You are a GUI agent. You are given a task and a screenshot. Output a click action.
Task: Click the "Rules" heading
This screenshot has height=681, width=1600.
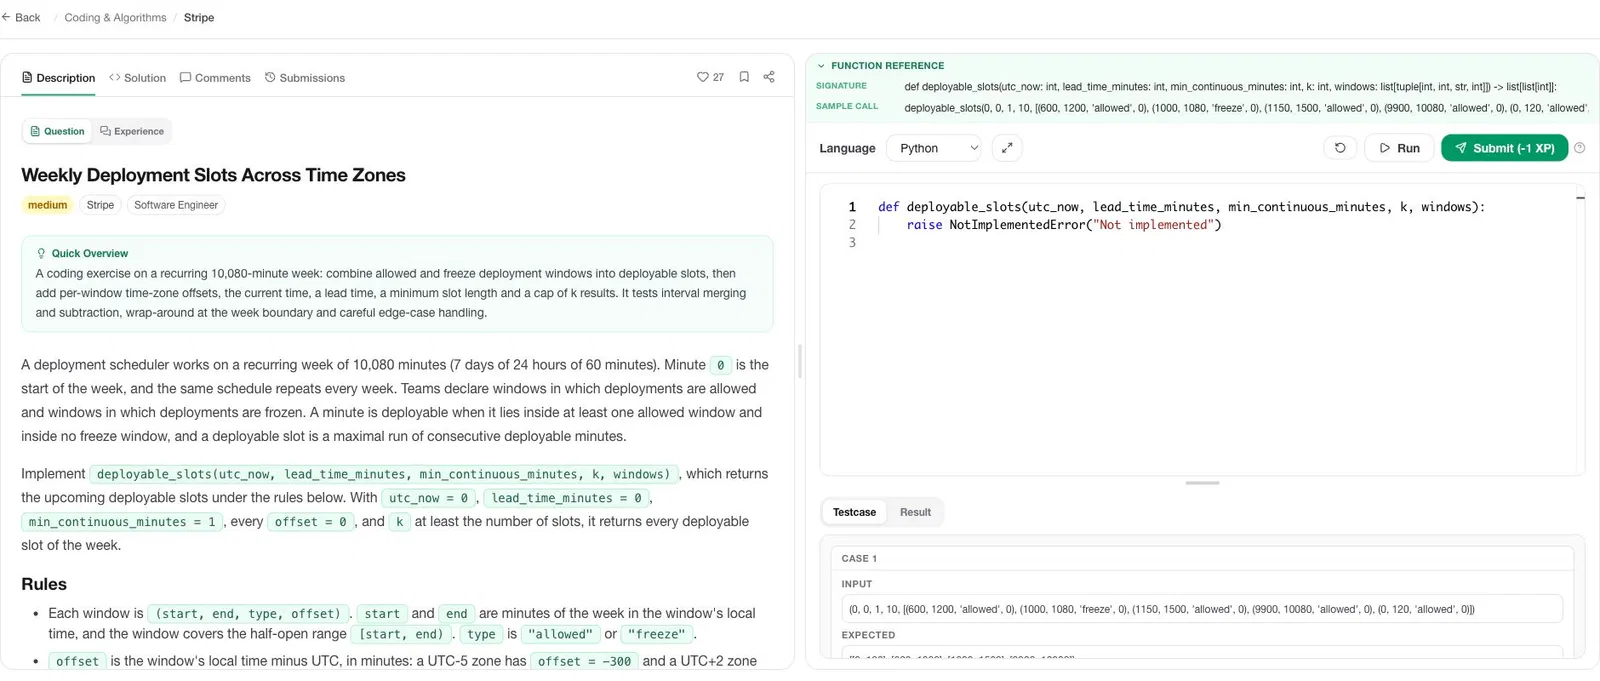coord(44,584)
